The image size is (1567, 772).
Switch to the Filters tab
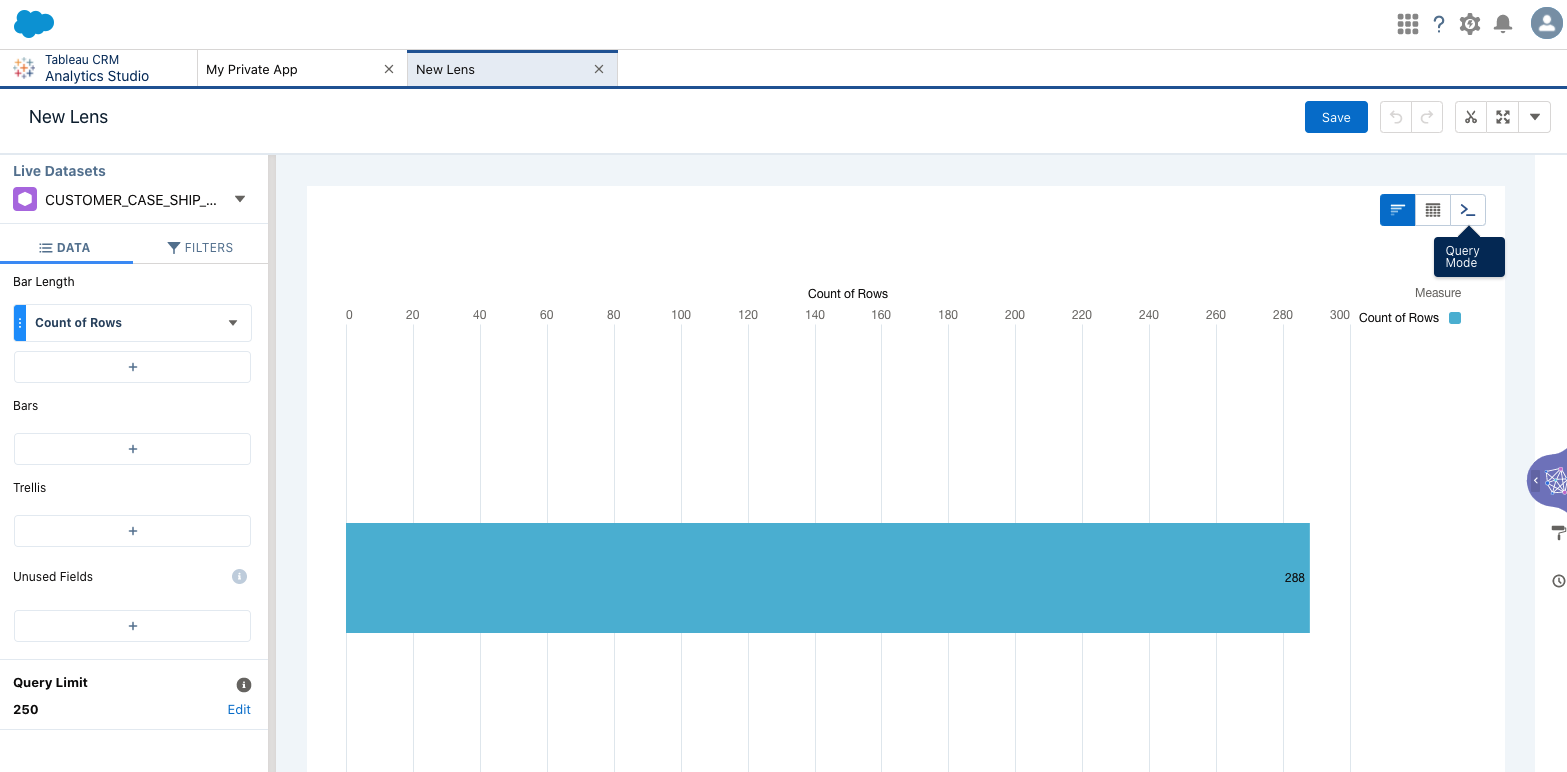[200, 247]
